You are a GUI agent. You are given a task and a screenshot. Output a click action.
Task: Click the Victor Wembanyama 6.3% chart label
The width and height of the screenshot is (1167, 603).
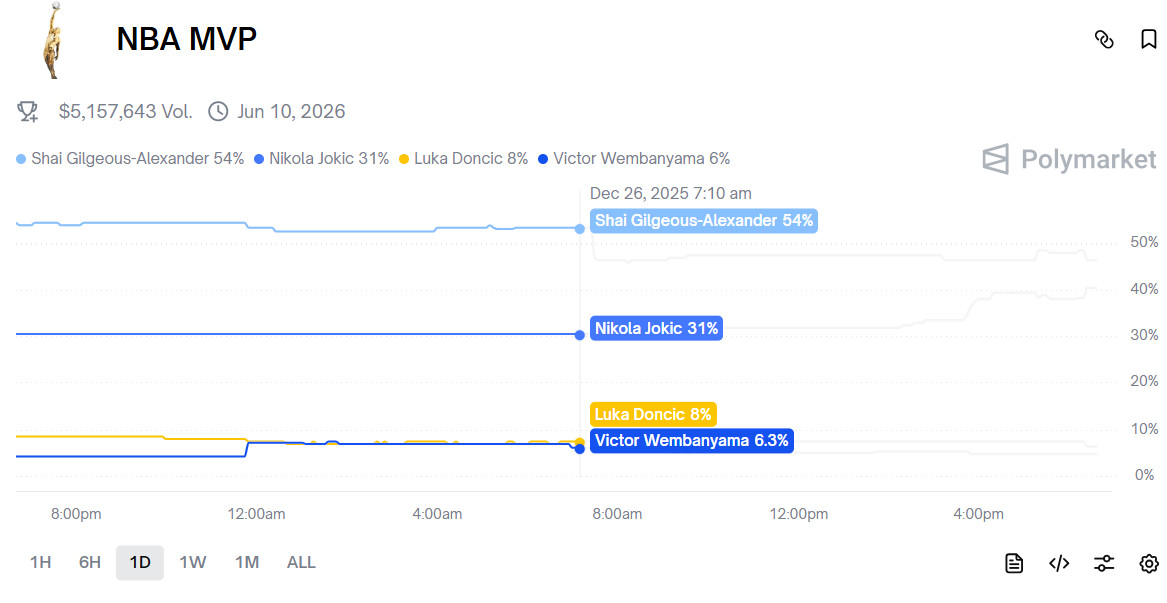[691, 441]
